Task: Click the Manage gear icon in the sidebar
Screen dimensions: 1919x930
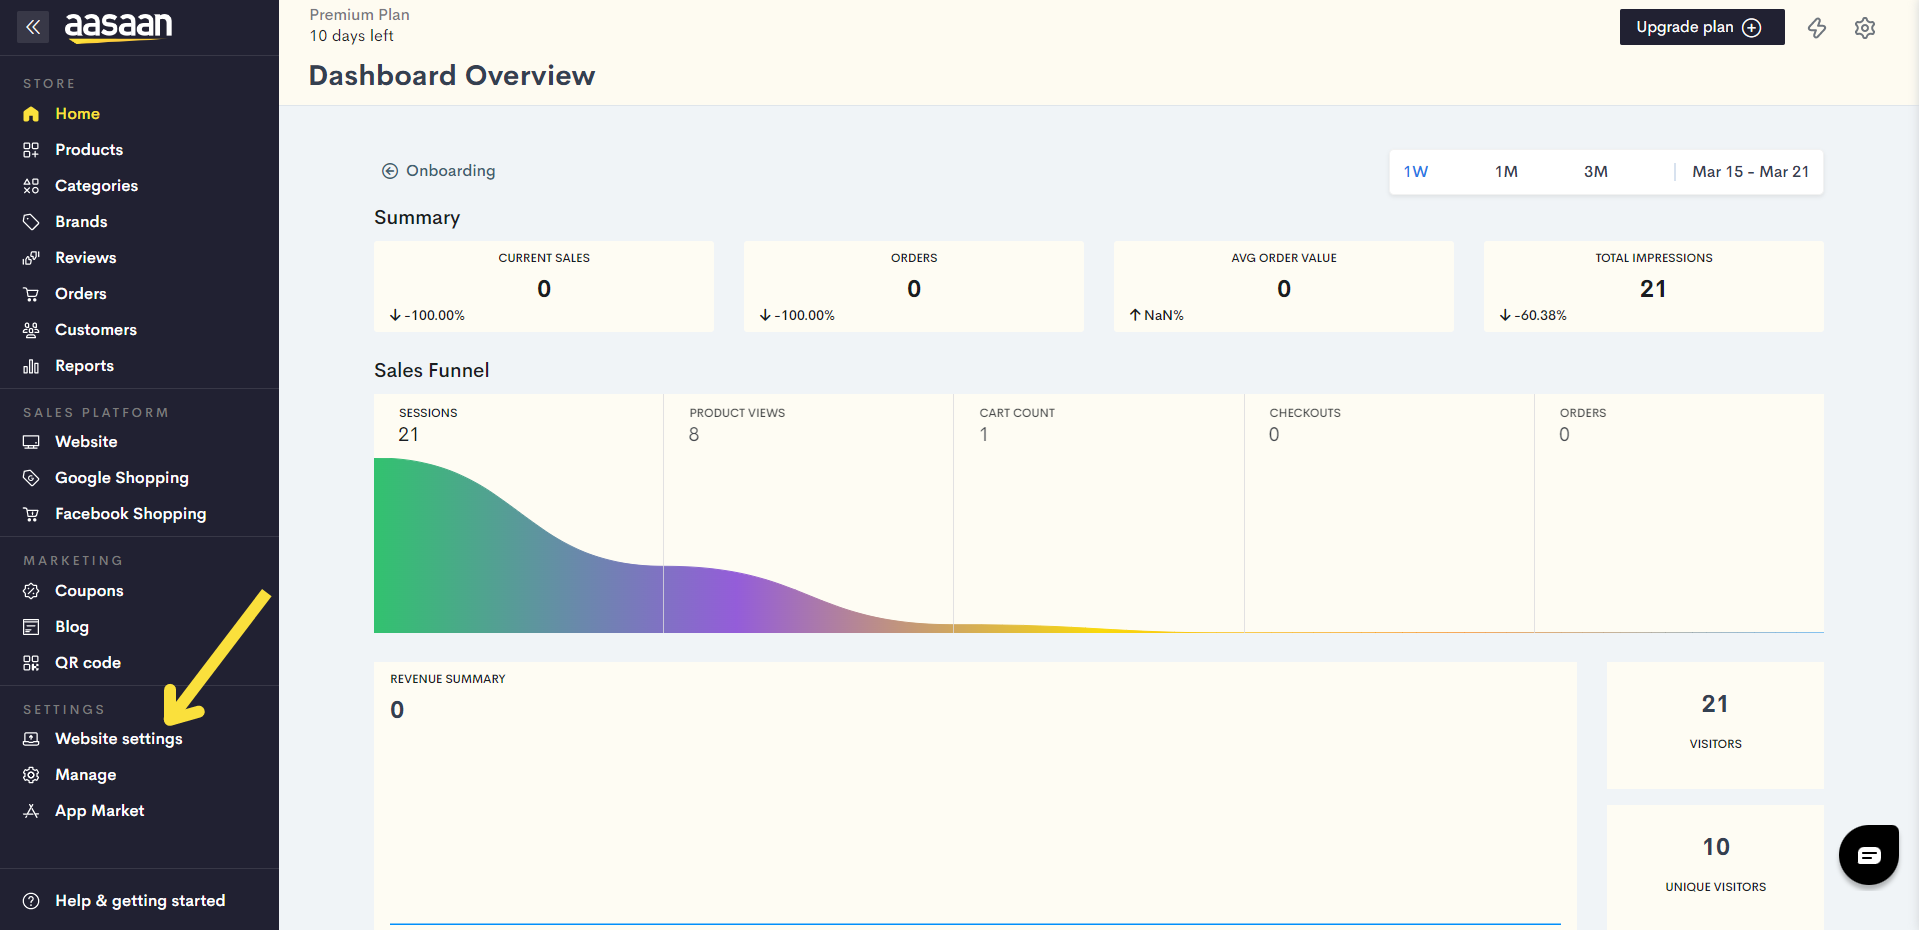Action: pyautogui.click(x=31, y=775)
